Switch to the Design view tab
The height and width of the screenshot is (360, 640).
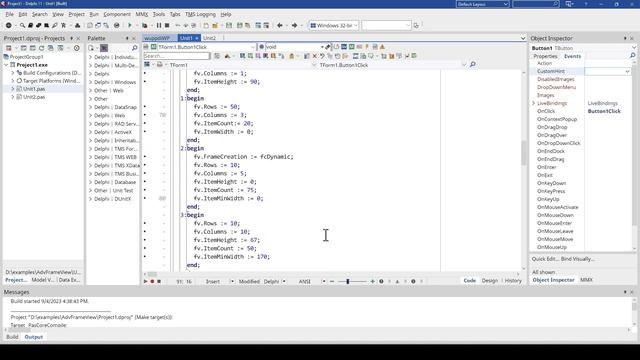click(489, 281)
